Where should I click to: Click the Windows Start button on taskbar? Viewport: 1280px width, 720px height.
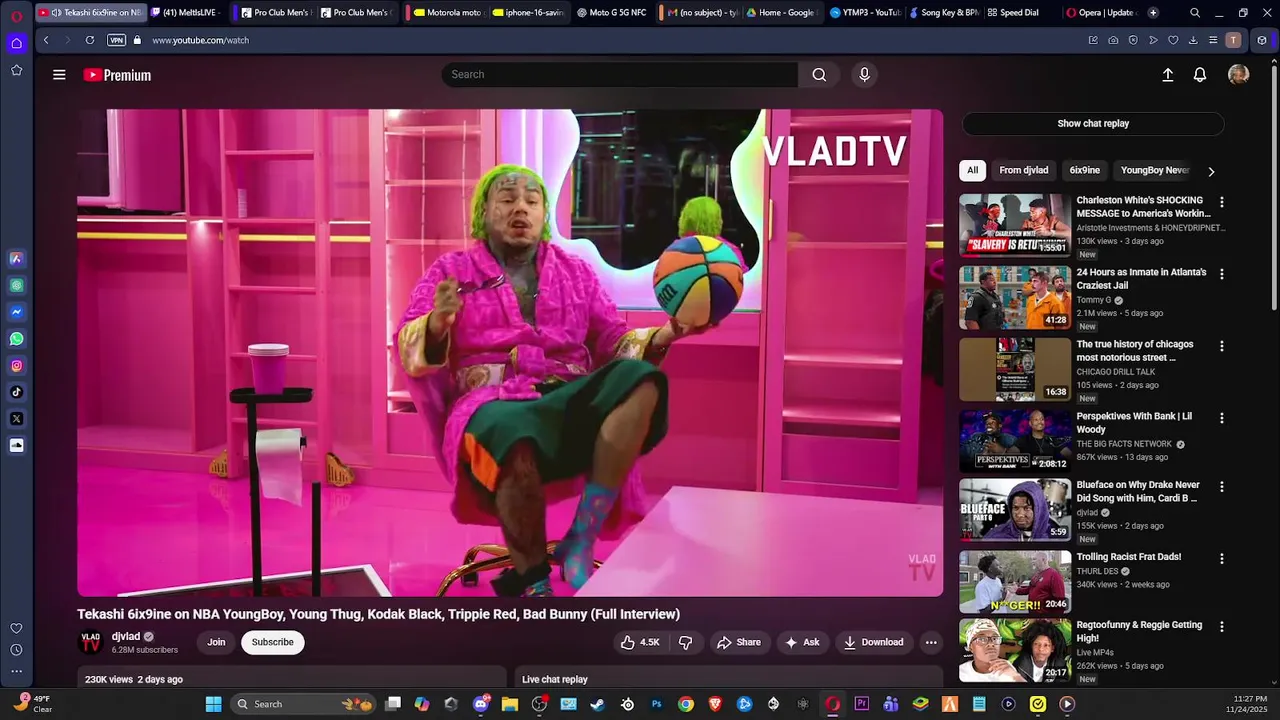(x=213, y=704)
